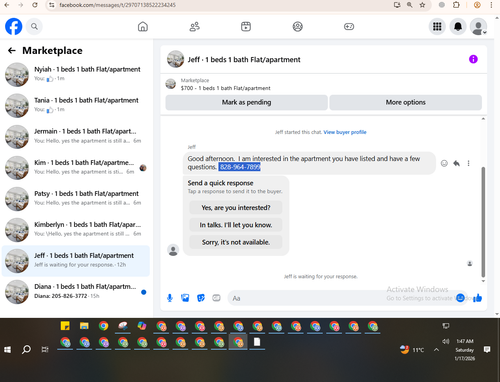Choose a GIF icon
Image resolution: width=500 pixels, height=382 pixels.
point(216,298)
